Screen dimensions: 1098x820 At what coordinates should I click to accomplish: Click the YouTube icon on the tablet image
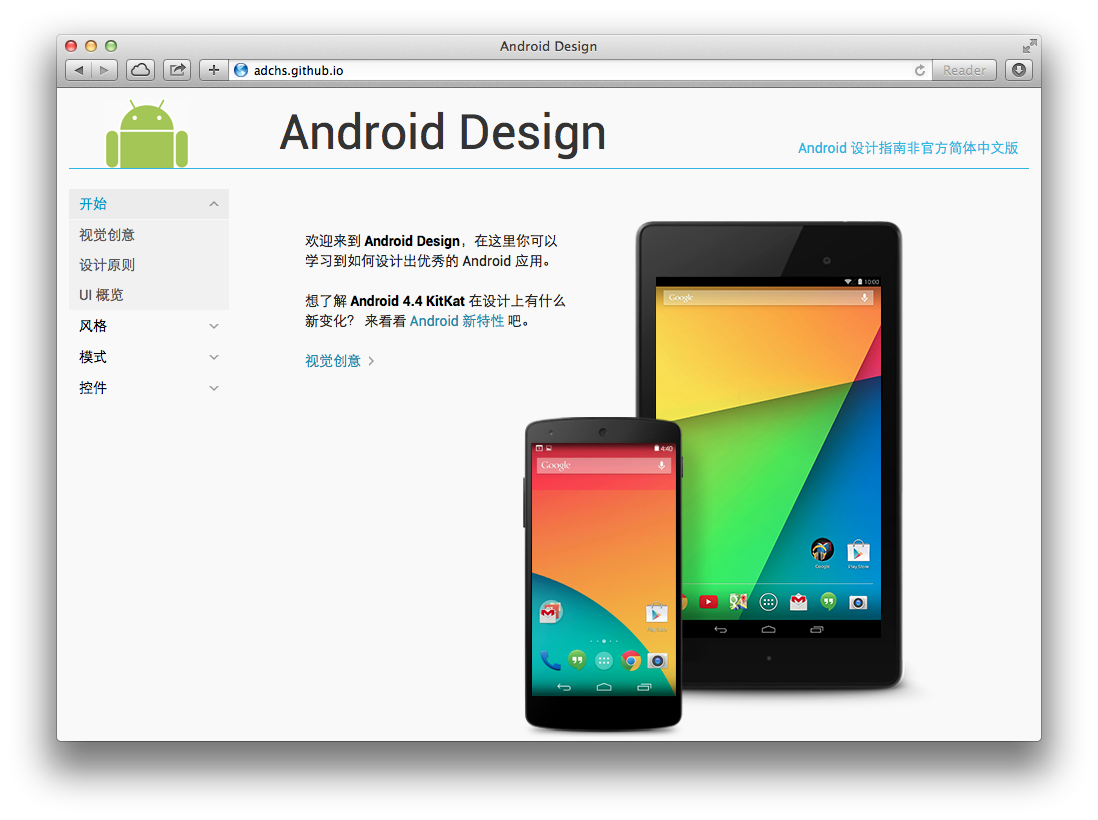(x=708, y=602)
